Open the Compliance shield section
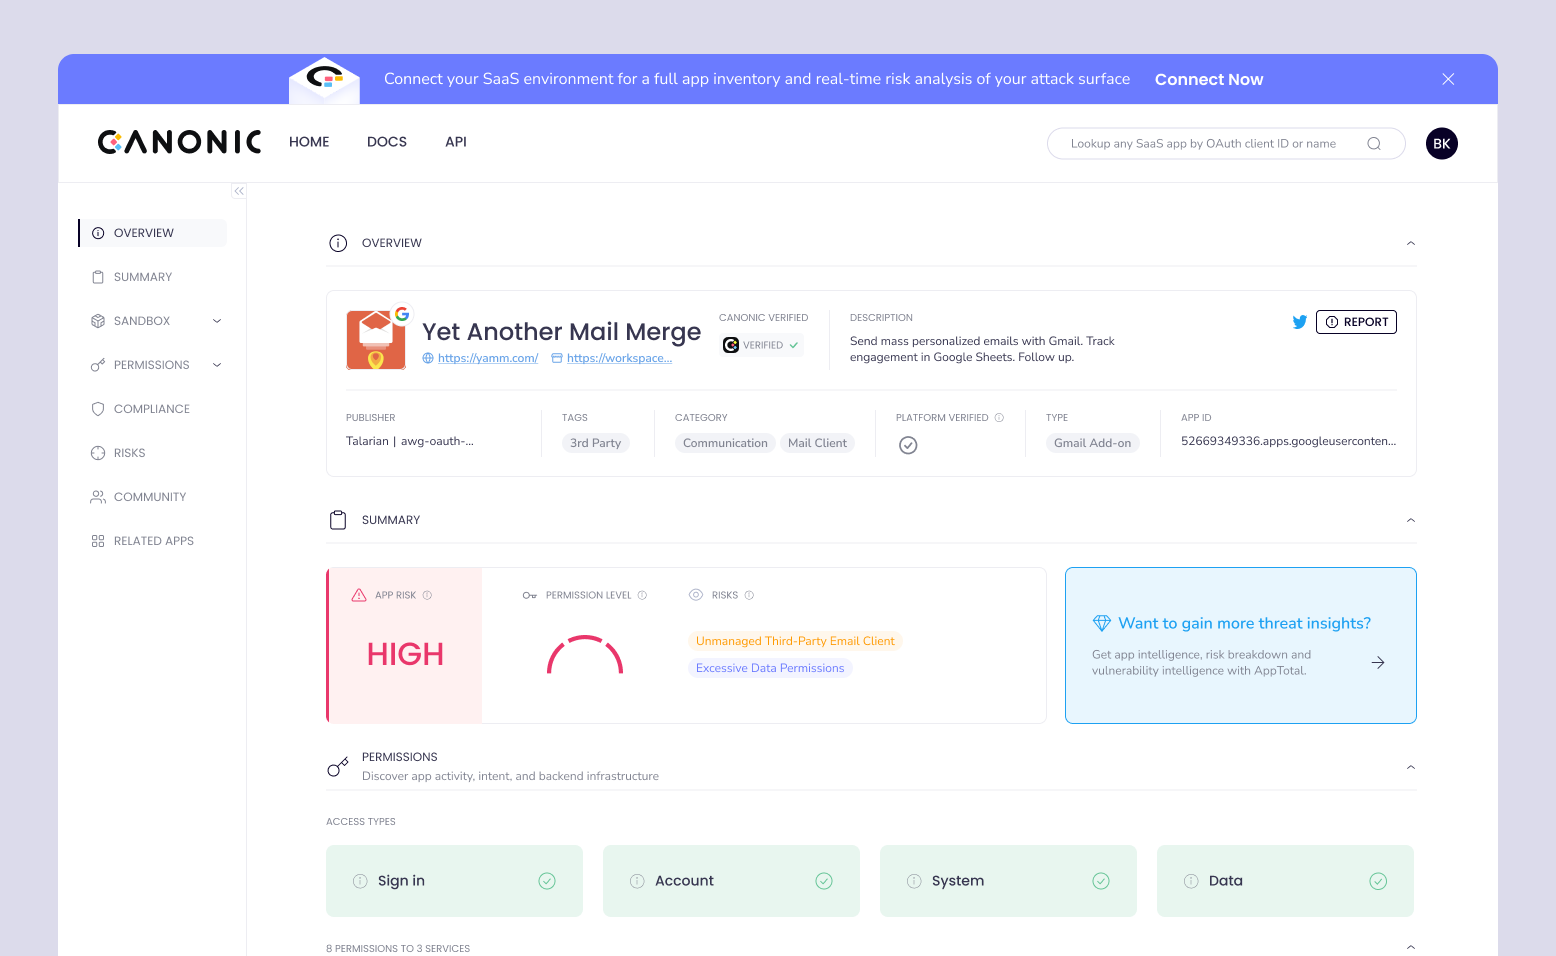The height and width of the screenshot is (956, 1556). coord(97,408)
